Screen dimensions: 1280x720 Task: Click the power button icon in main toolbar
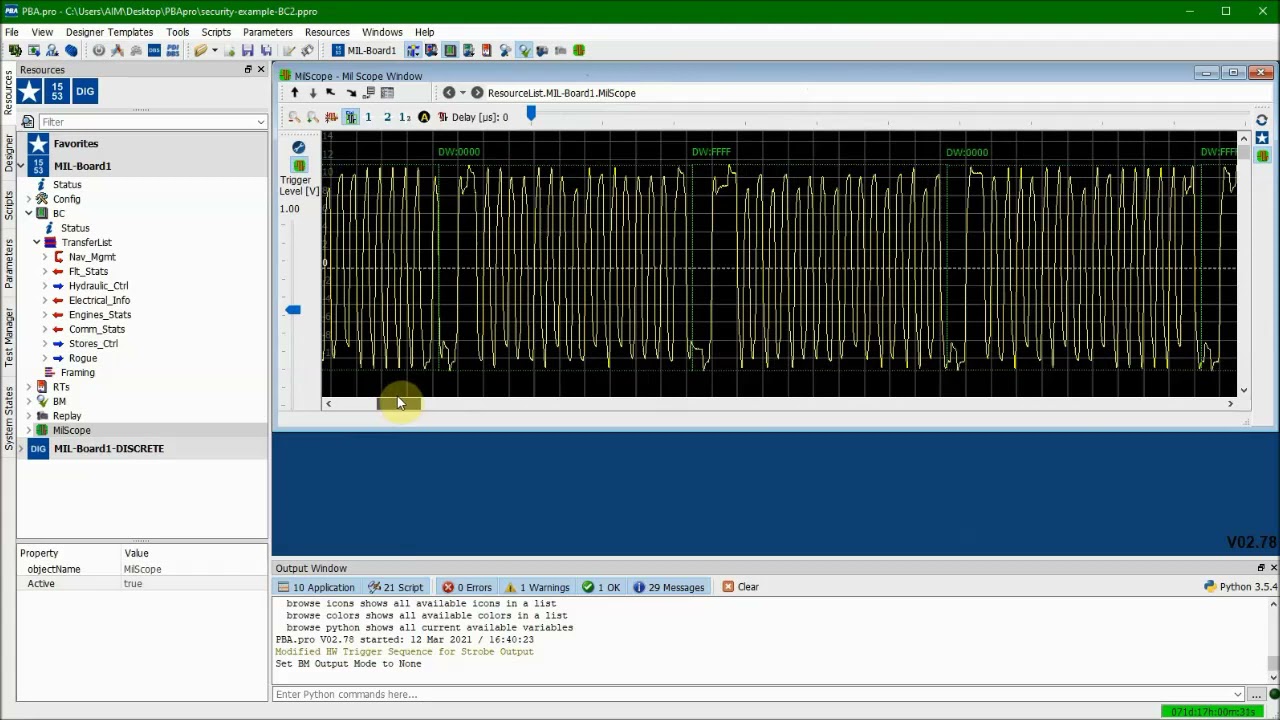[98, 50]
